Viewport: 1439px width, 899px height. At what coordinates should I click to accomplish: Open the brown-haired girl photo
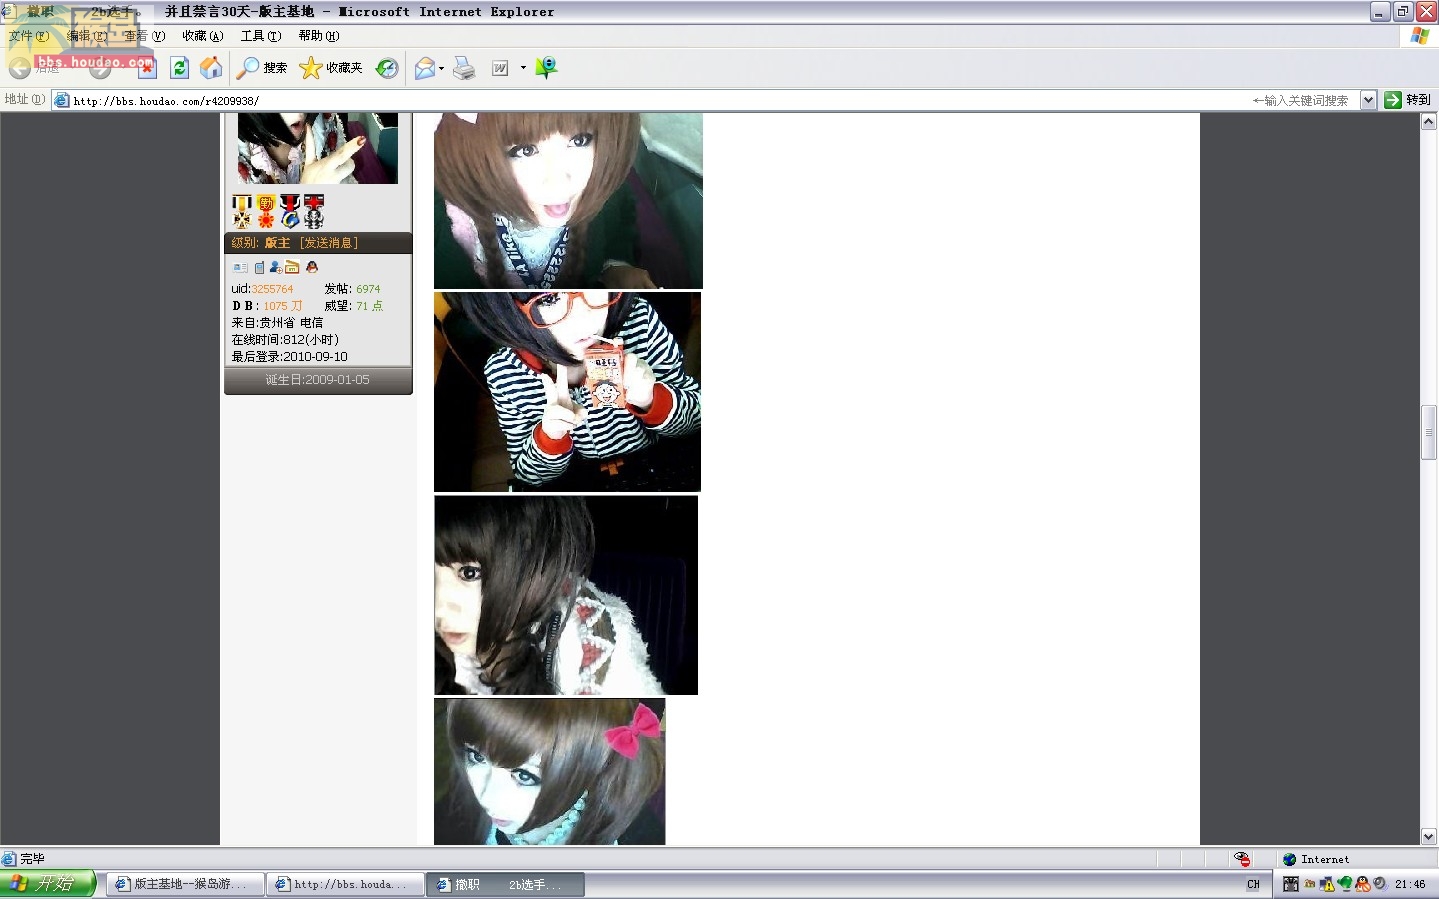[x=568, y=201]
